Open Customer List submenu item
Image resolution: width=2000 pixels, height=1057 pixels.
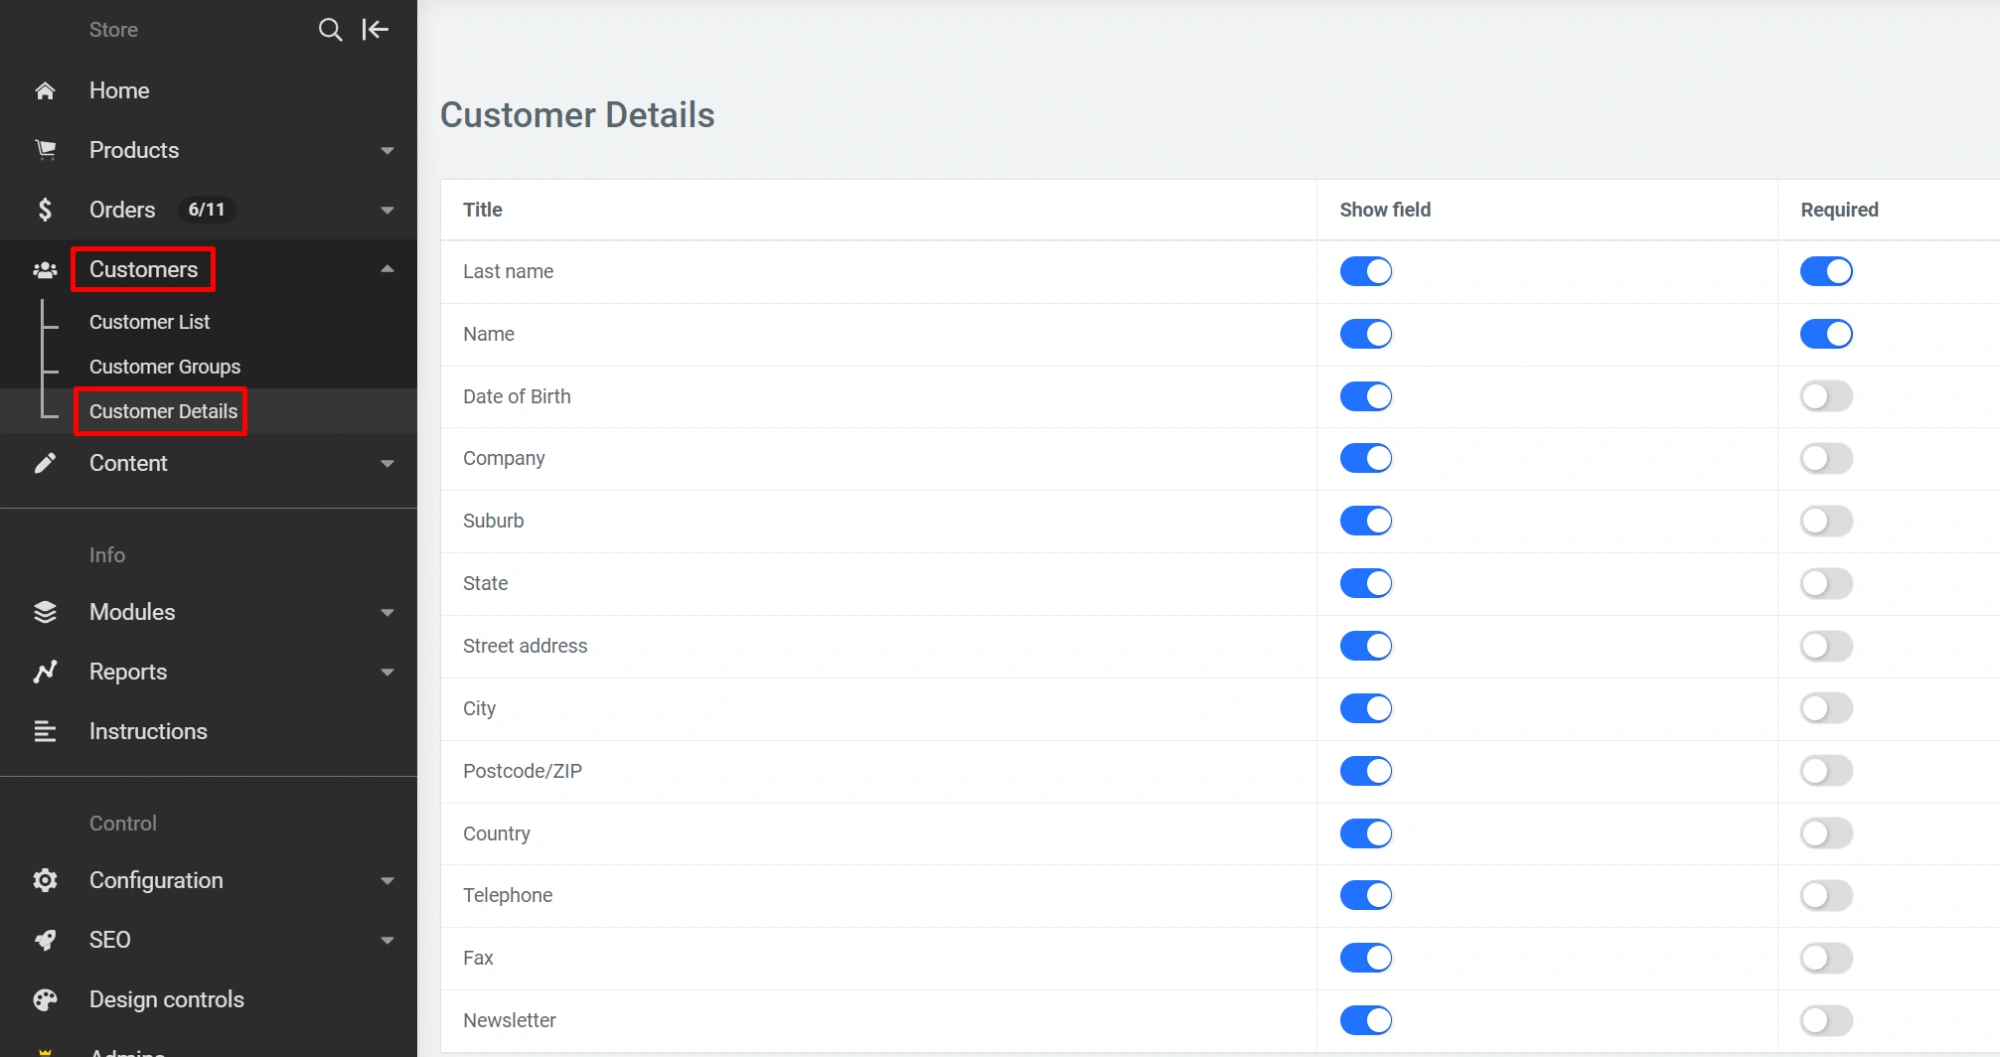(x=149, y=322)
